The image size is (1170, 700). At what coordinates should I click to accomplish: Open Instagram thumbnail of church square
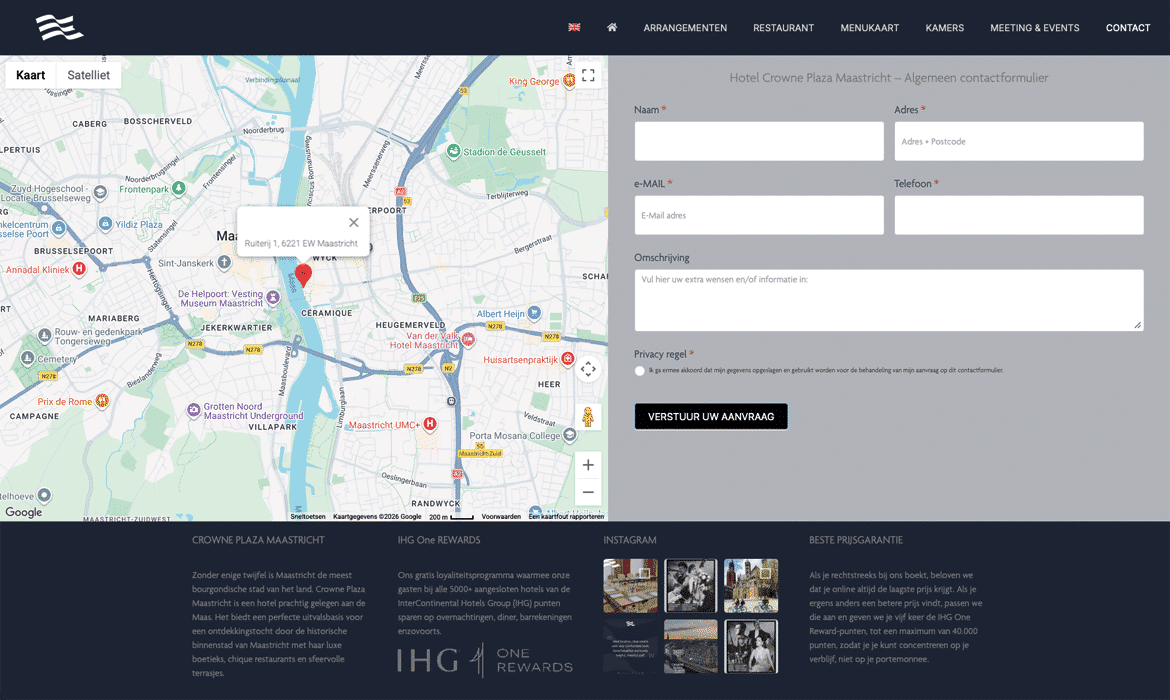point(751,586)
